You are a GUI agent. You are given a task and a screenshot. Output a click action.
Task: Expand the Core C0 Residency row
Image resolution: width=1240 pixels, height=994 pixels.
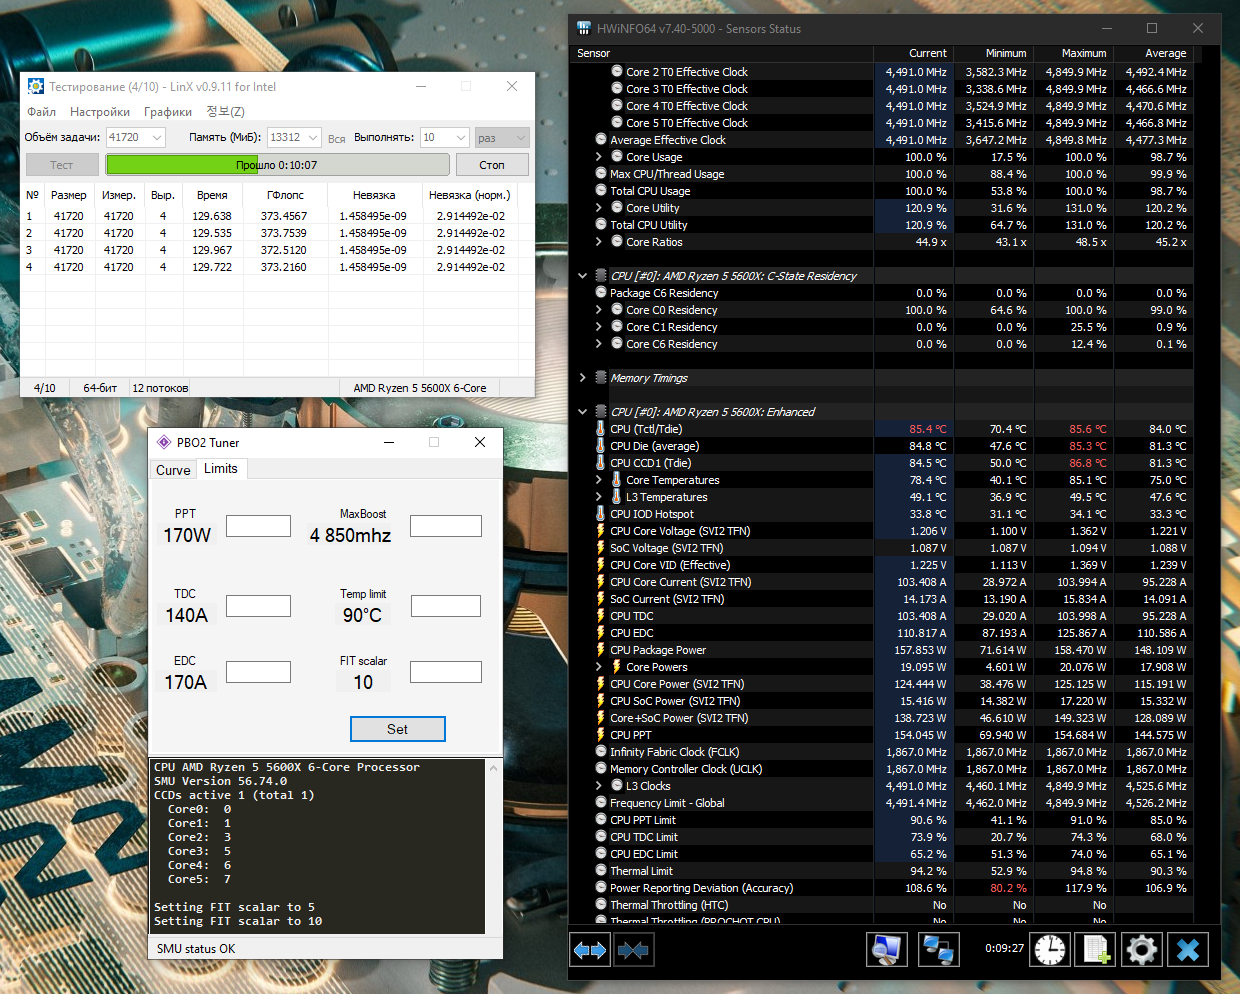599,310
